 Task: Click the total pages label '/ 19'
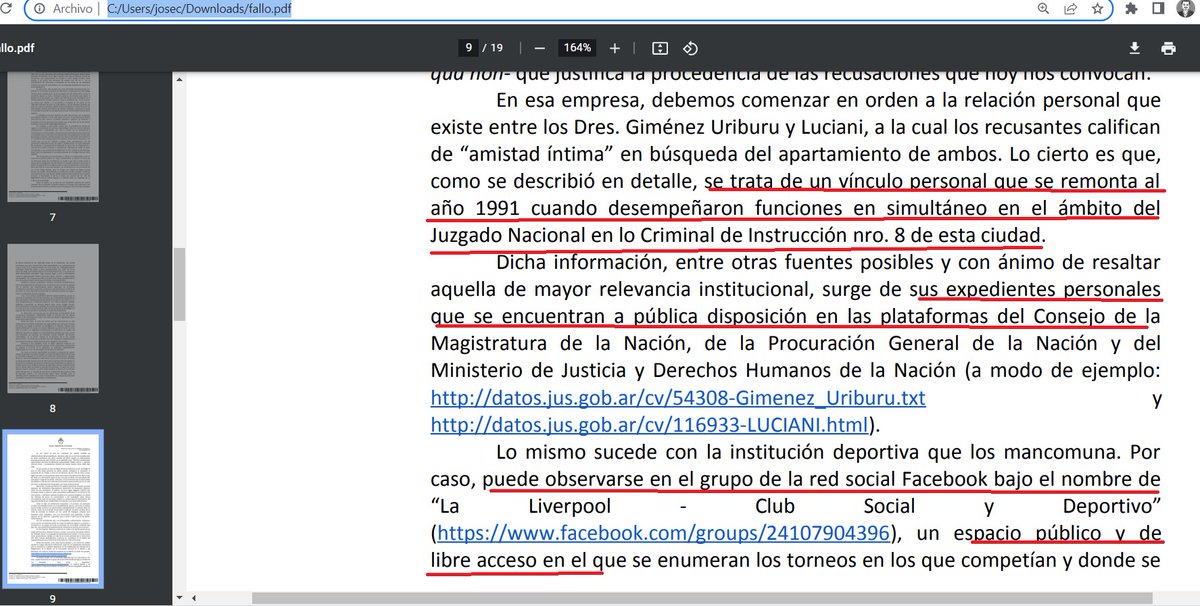pyautogui.click(x=492, y=48)
